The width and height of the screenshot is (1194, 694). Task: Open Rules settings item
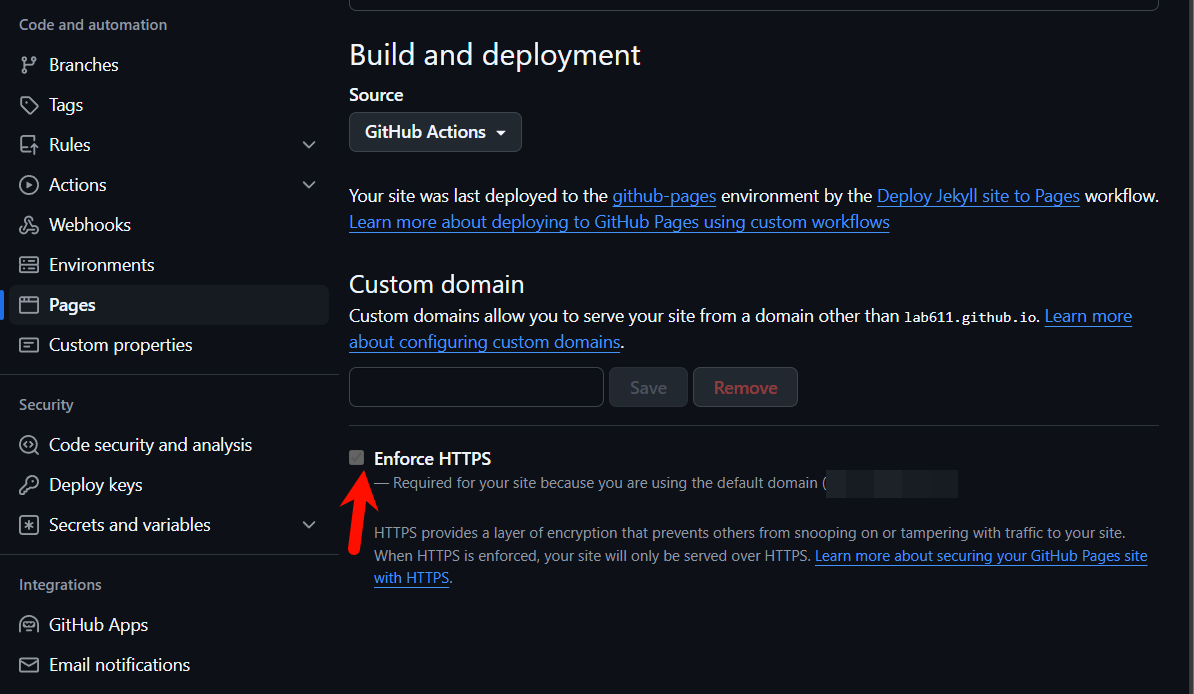coord(69,145)
